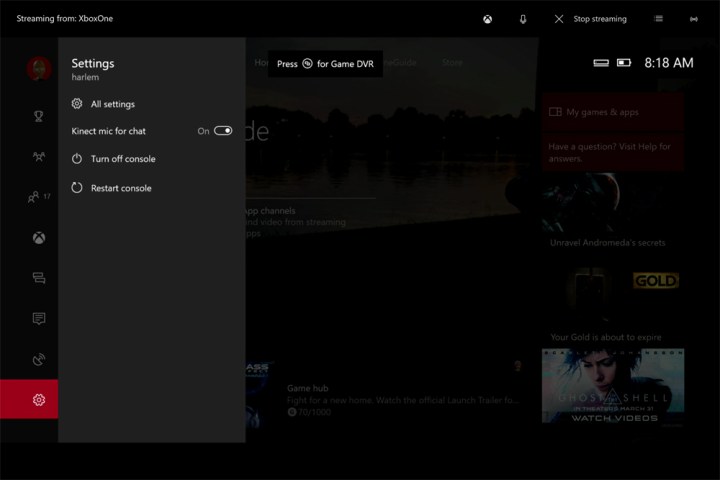This screenshot has height=480, width=720.
Task: Click the controller battery icon near the clock
Action: (x=624, y=62)
